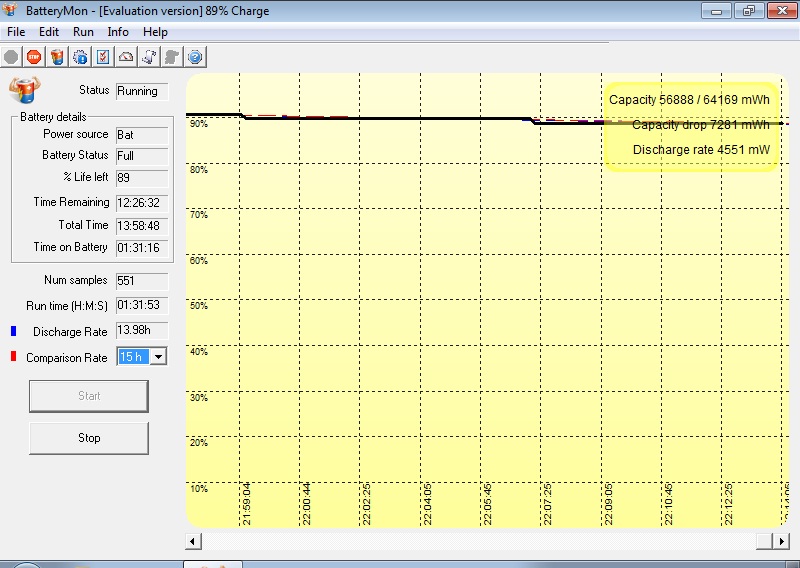Click the 22:07:25 time label on chart

(547, 504)
